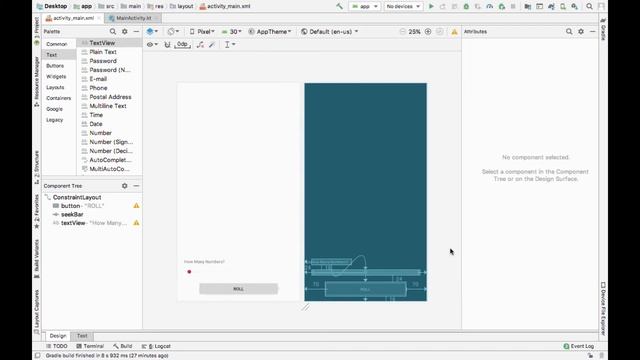Image resolution: width=640 pixels, height=360 pixels.
Task: Click the Search Everywhere magnifier in the top toolbar
Action: pos(589,7)
